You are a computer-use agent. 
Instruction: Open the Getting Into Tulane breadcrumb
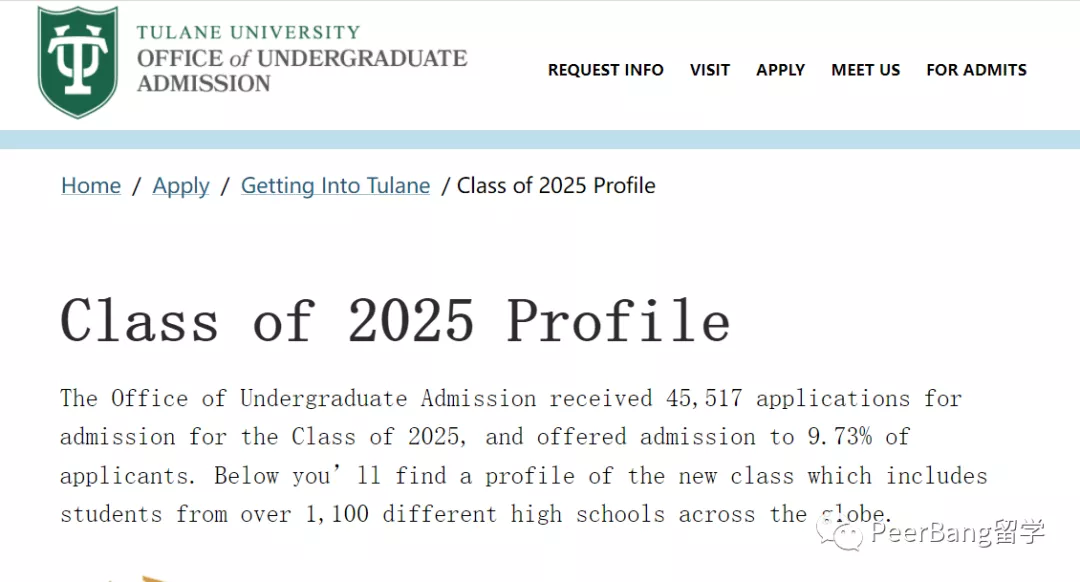pyautogui.click(x=335, y=186)
